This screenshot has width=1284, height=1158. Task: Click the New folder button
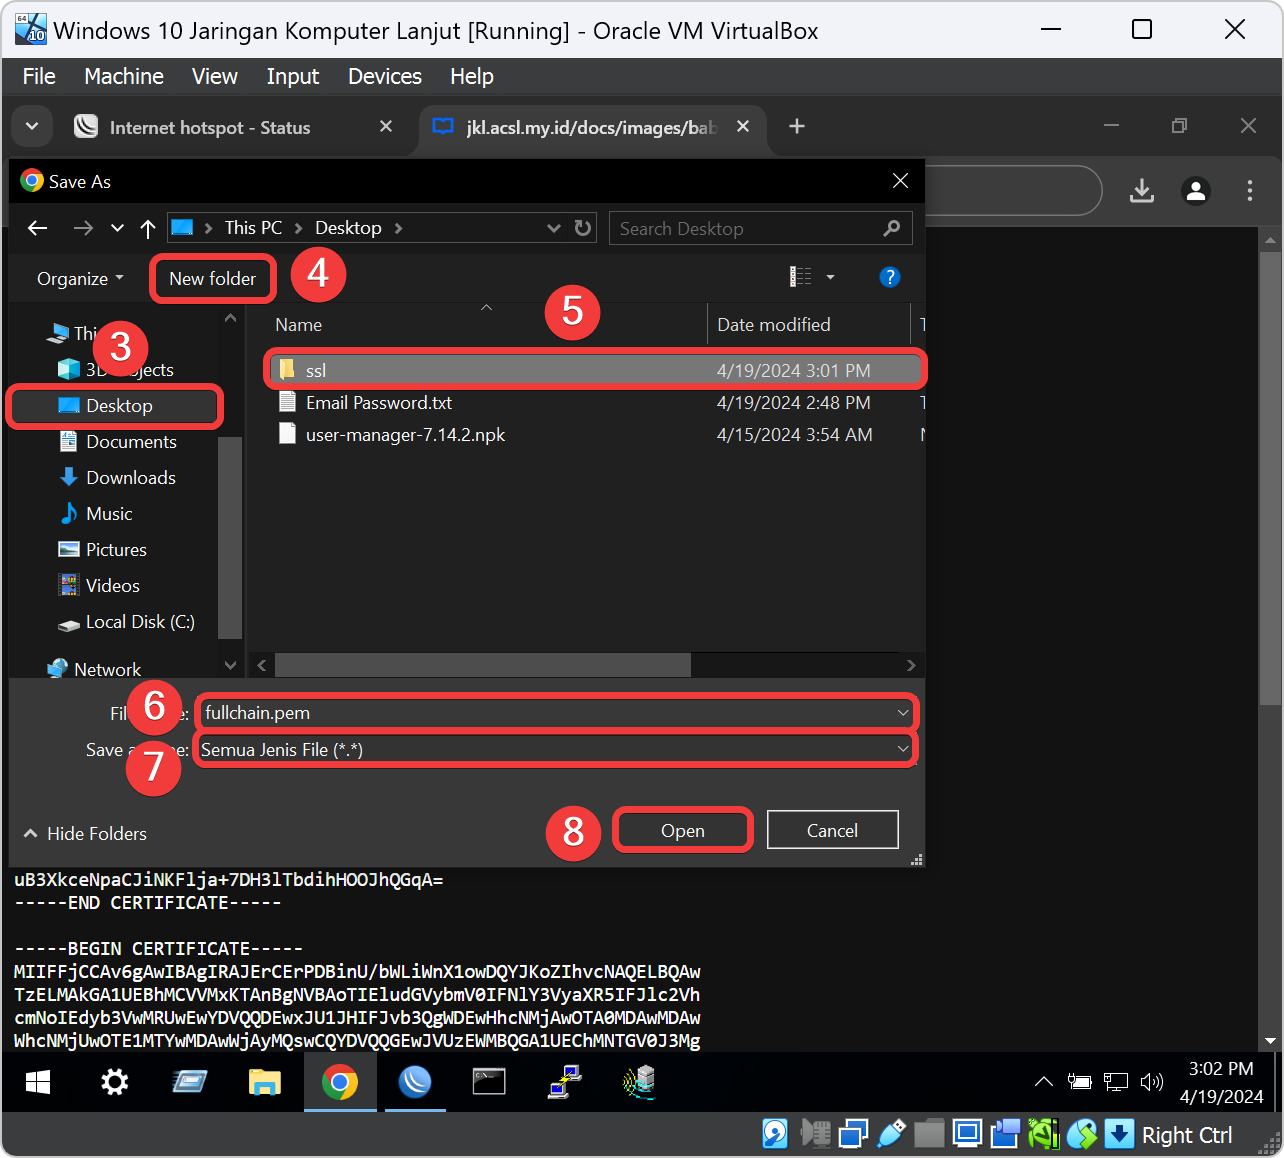tap(212, 278)
